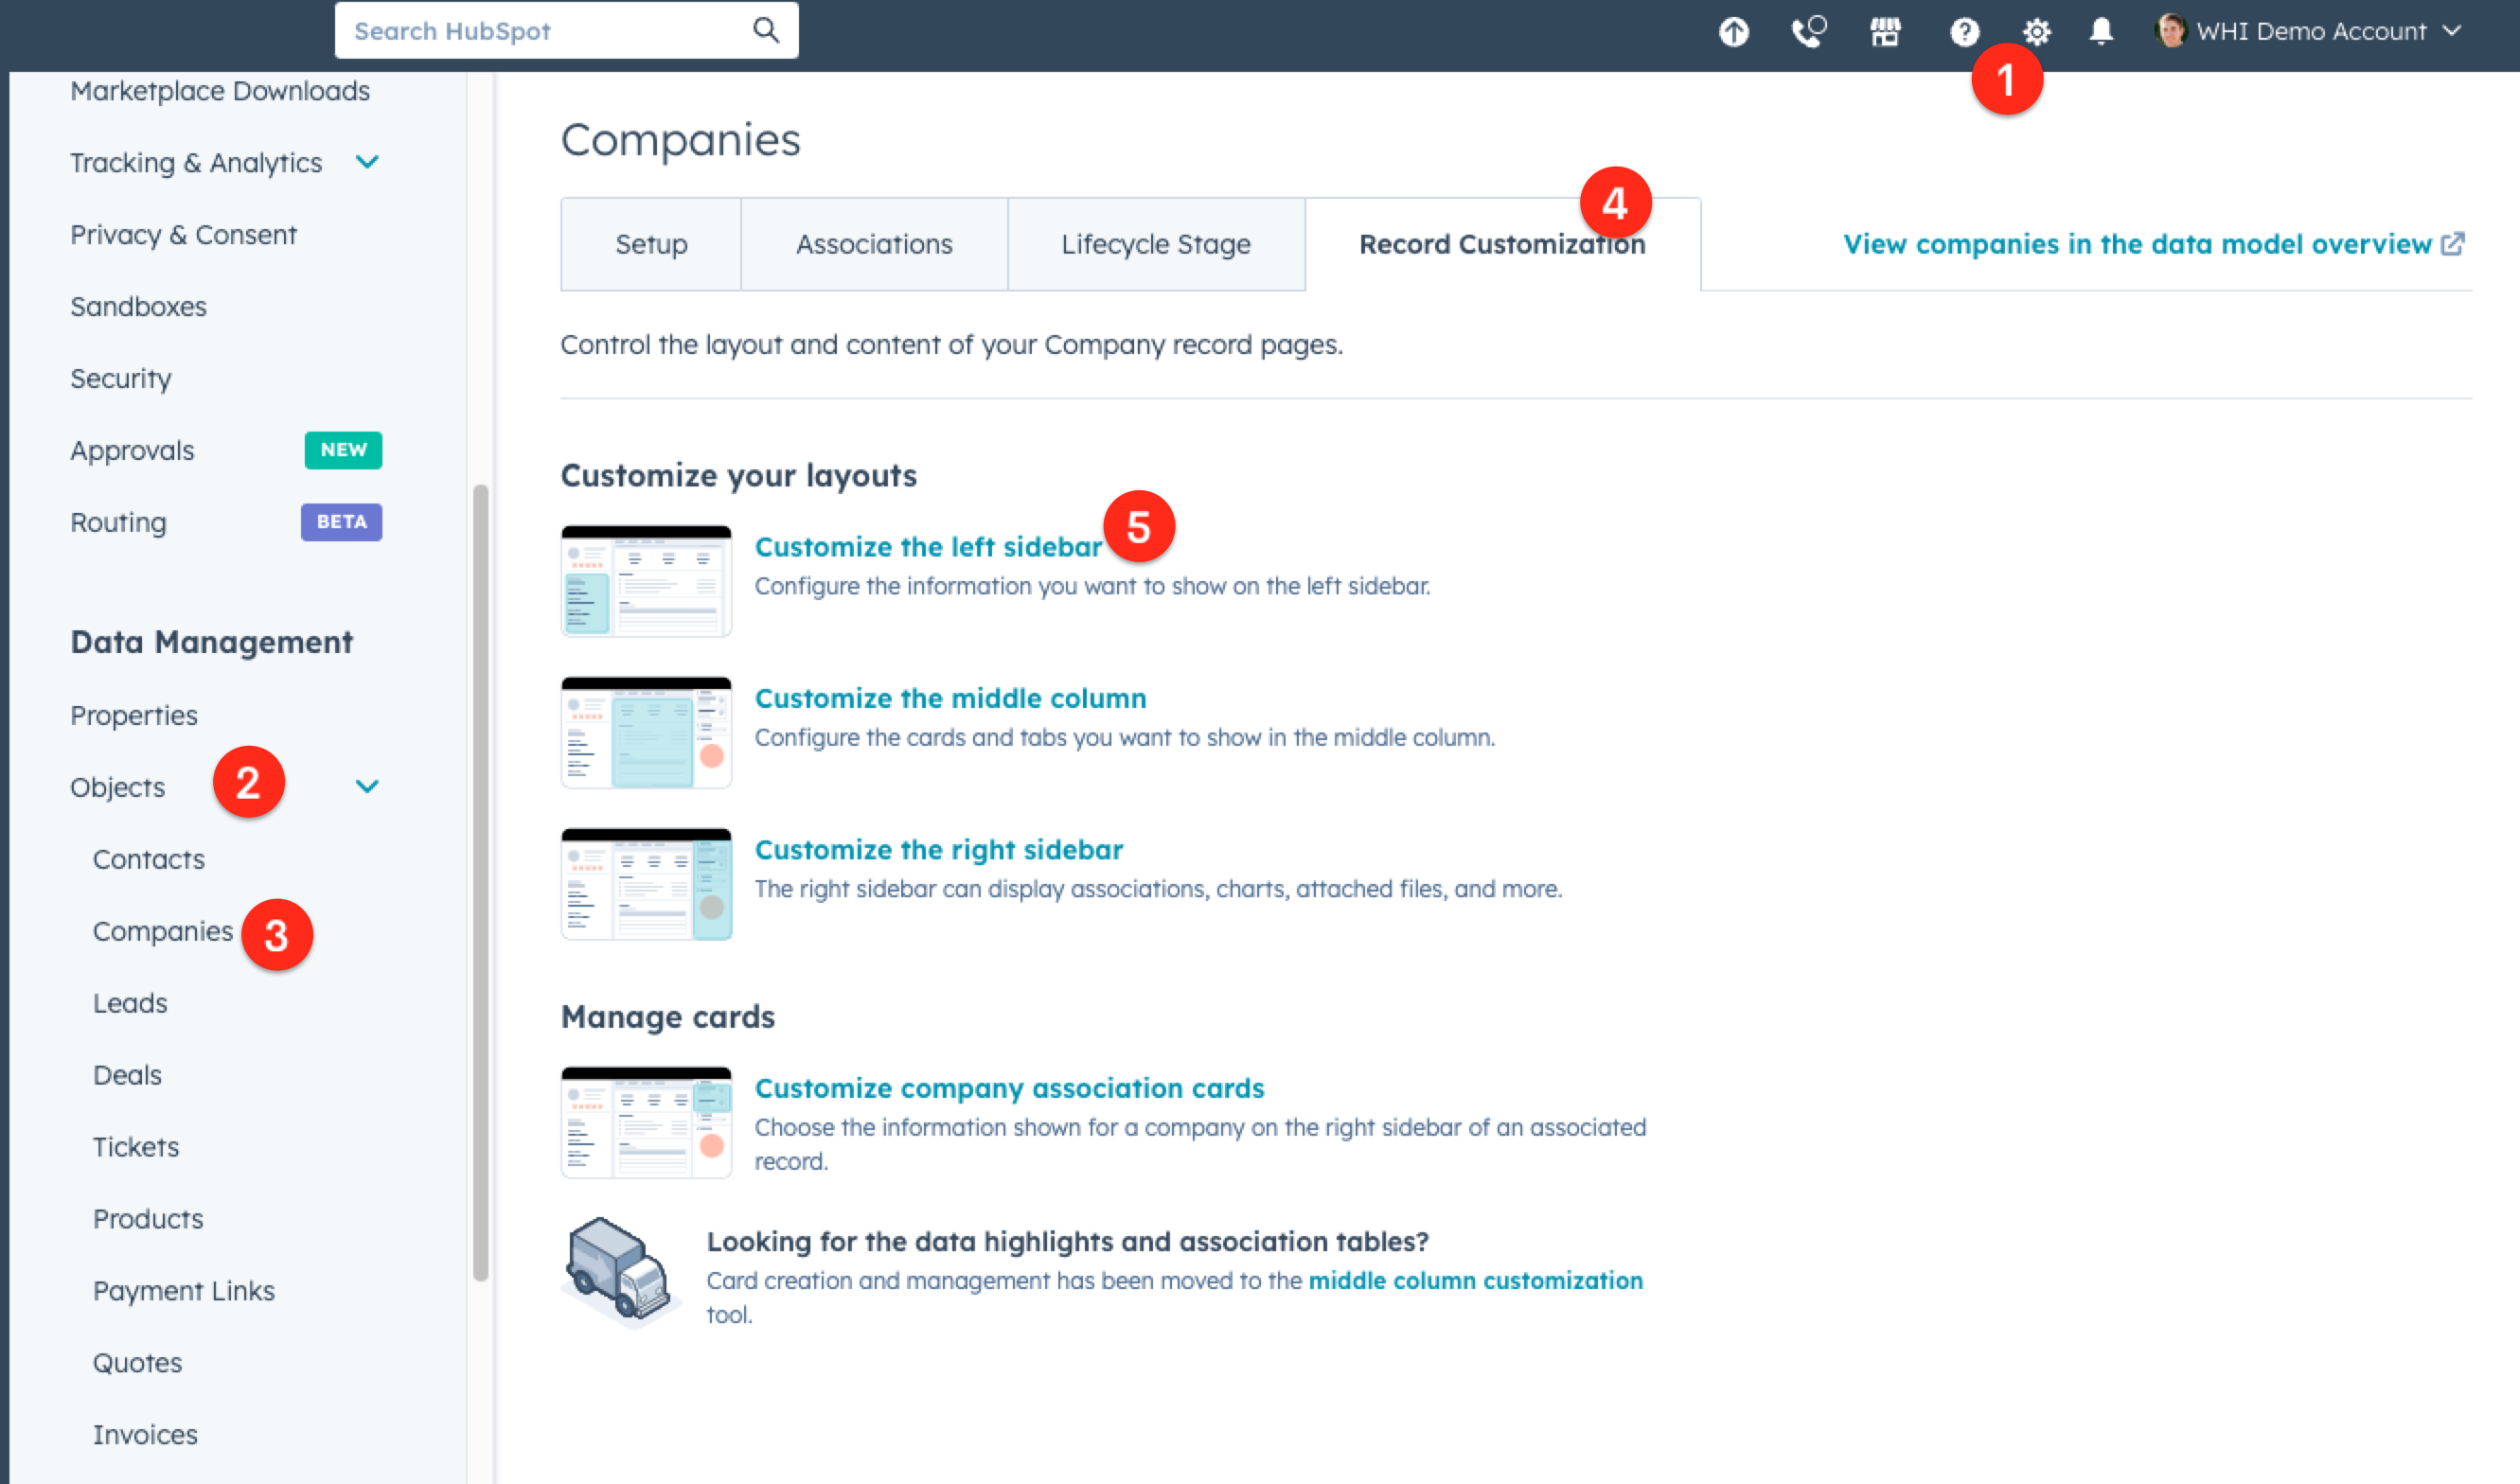Click the upgrade arrow icon
This screenshot has height=1484, width=2520.
coord(1734,31)
